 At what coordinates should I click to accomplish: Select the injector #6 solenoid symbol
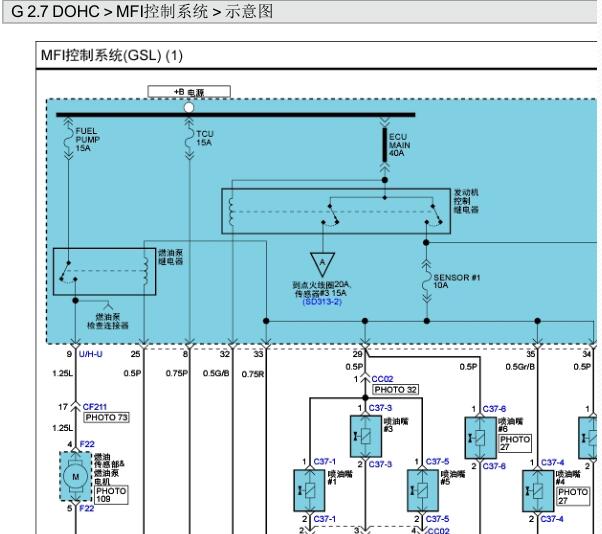click(480, 438)
